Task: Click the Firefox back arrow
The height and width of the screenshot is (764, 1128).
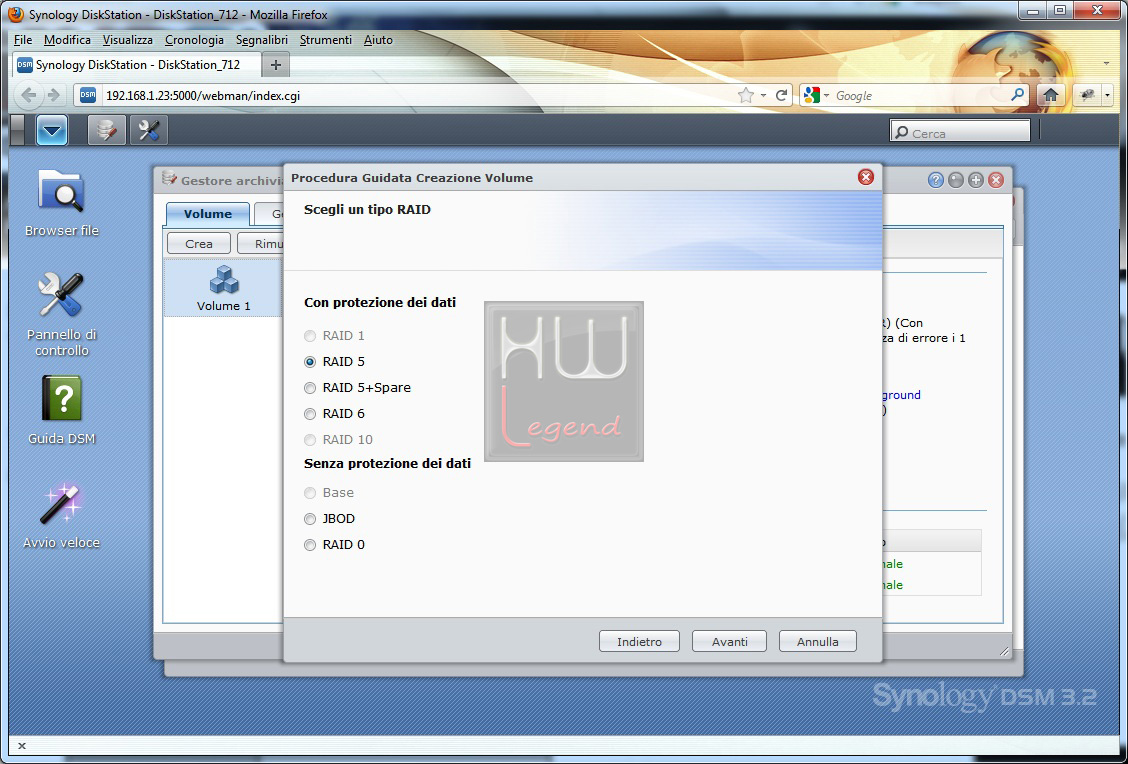Action: point(29,95)
